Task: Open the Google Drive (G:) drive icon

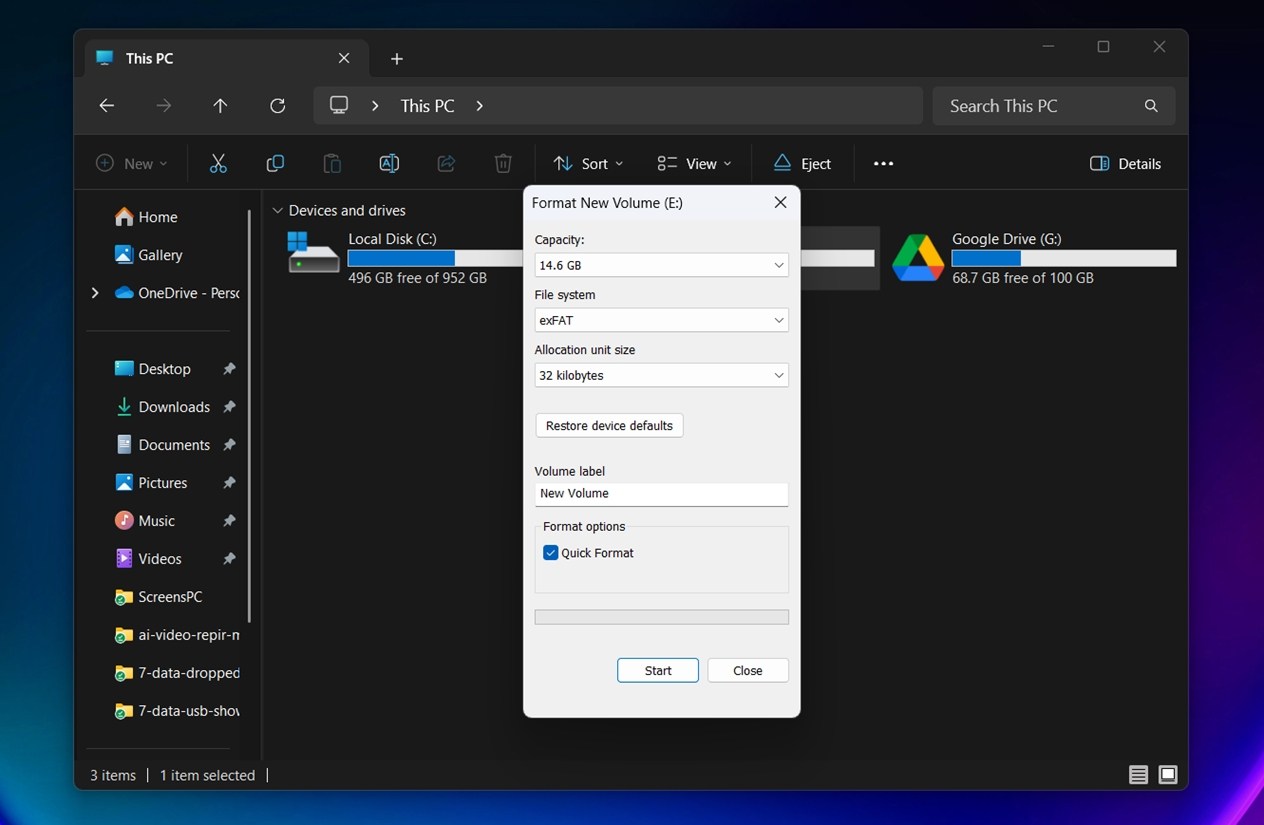Action: (x=918, y=258)
